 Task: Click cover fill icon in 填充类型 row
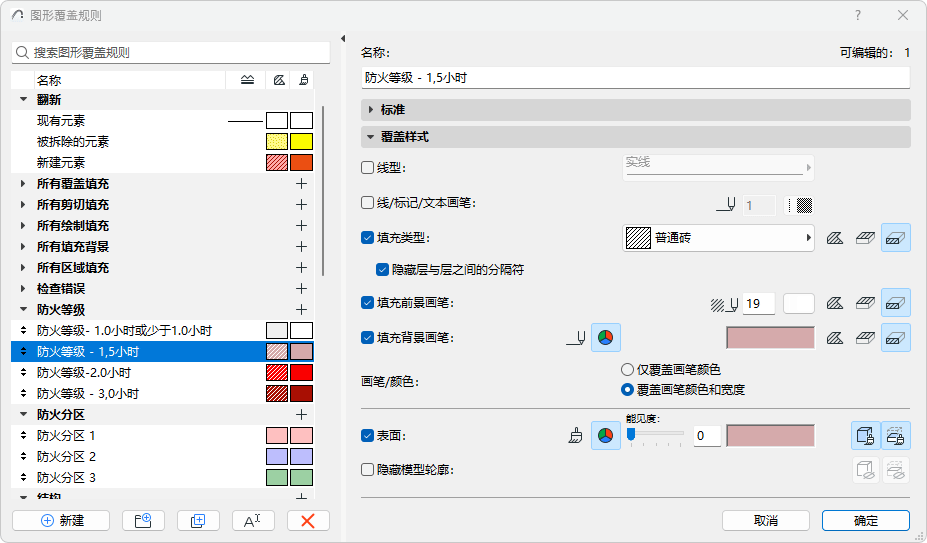click(865, 238)
